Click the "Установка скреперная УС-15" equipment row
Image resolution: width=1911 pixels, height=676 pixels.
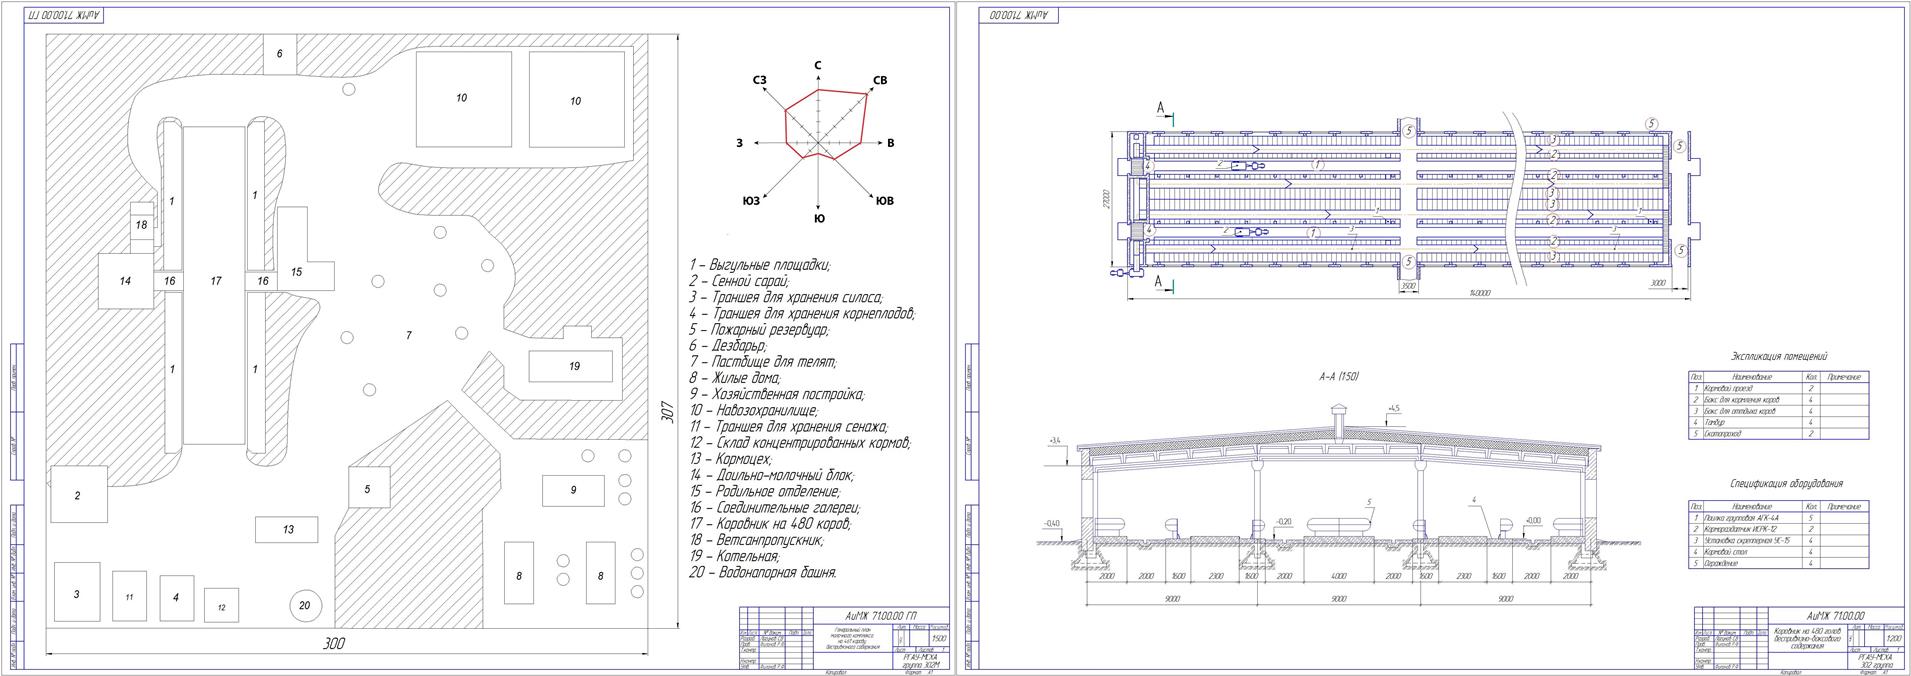click(1779, 541)
